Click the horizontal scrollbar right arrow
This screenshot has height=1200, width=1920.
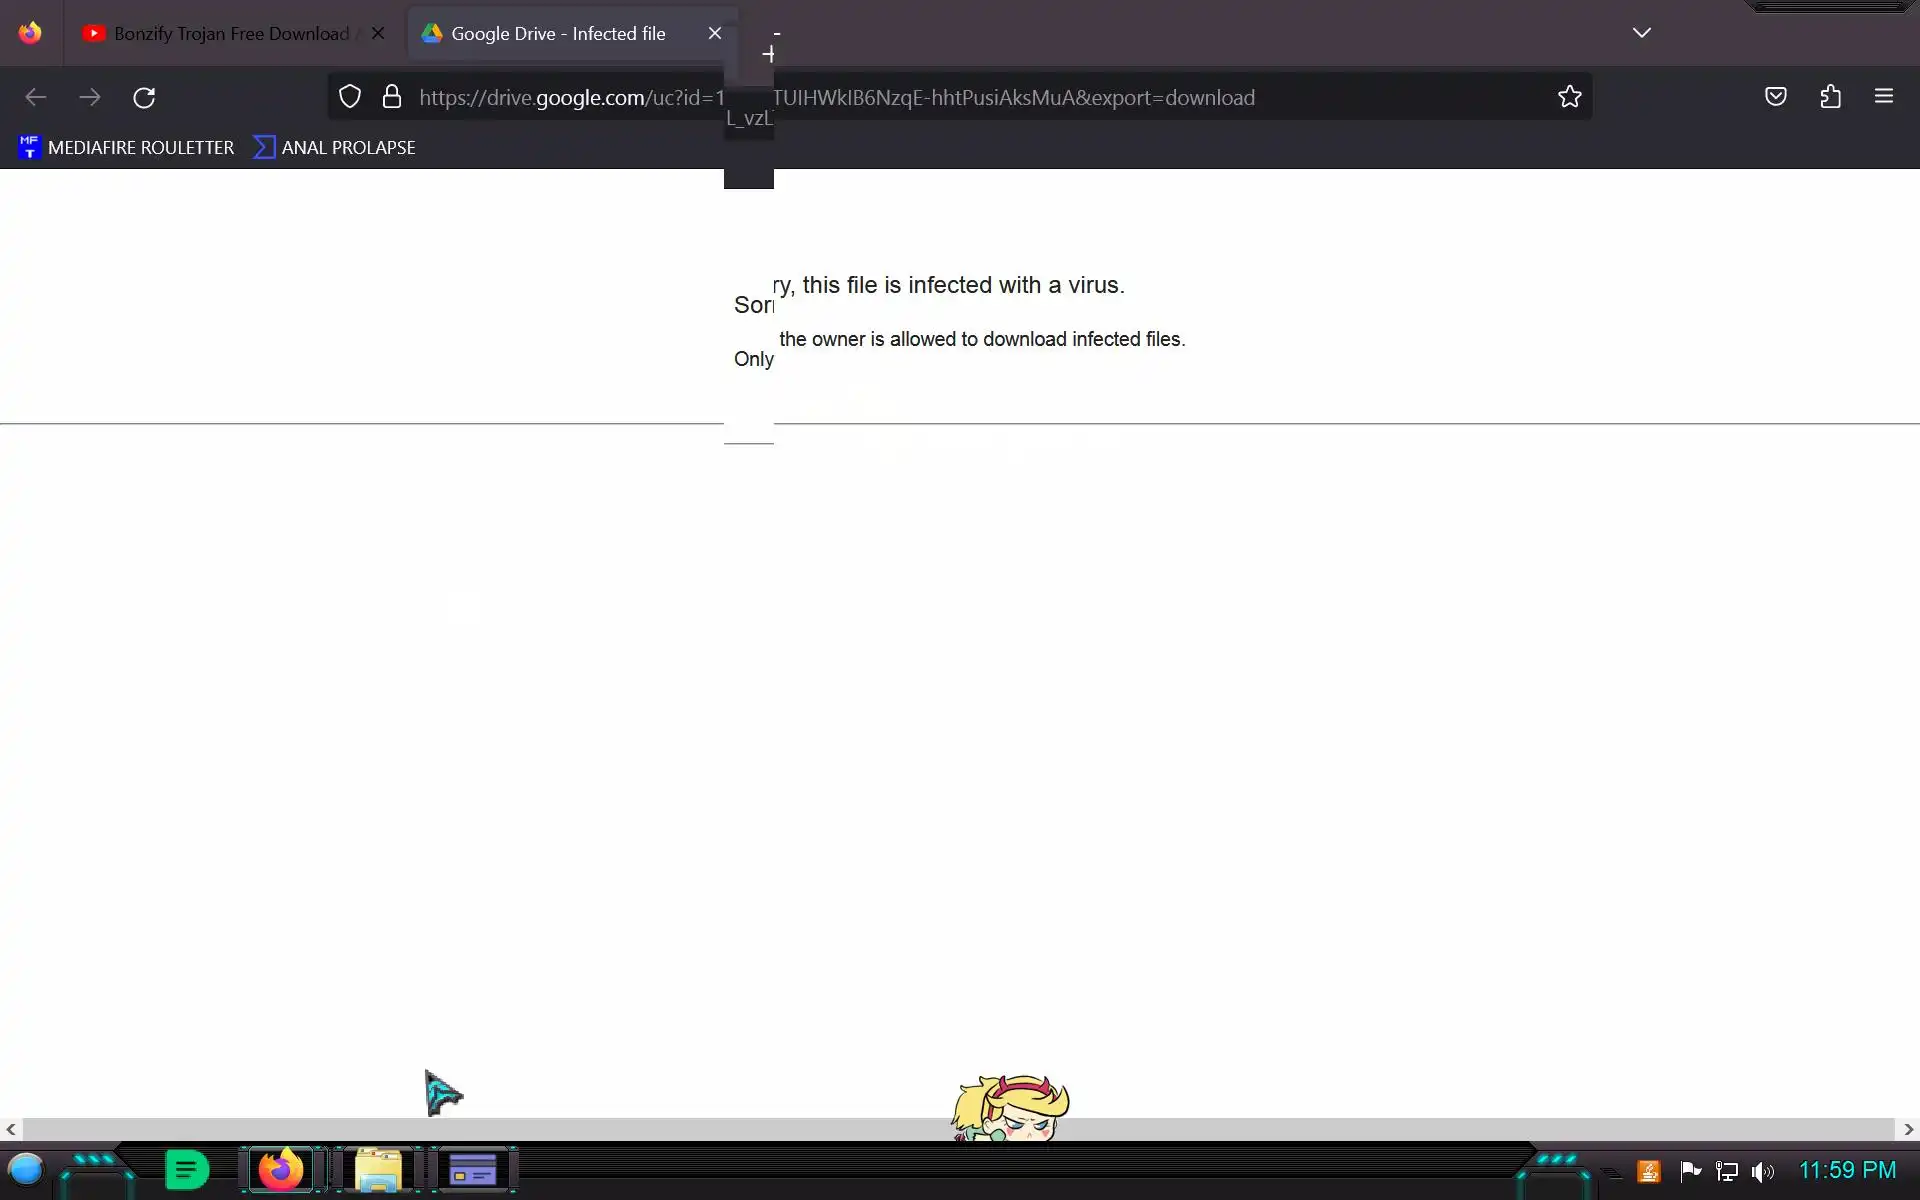(x=1908, y=1129)
